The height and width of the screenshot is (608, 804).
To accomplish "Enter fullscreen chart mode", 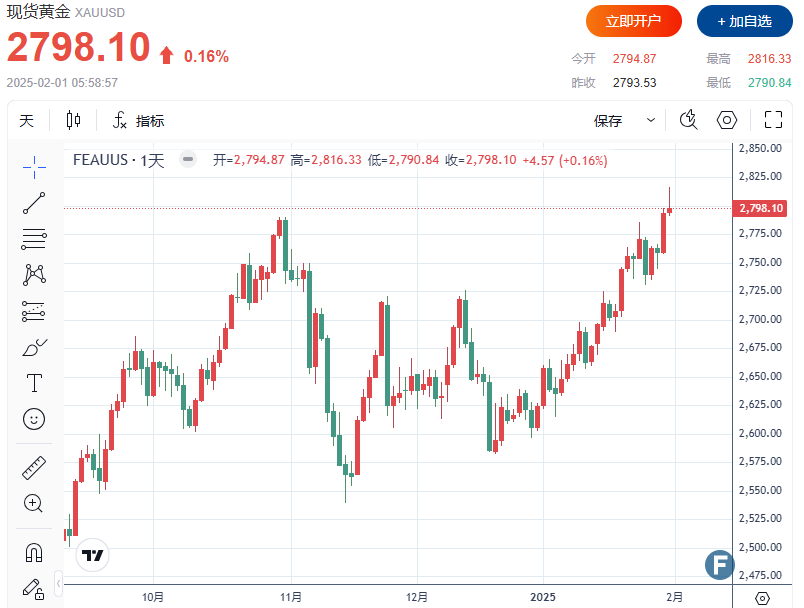I will 772,121.
